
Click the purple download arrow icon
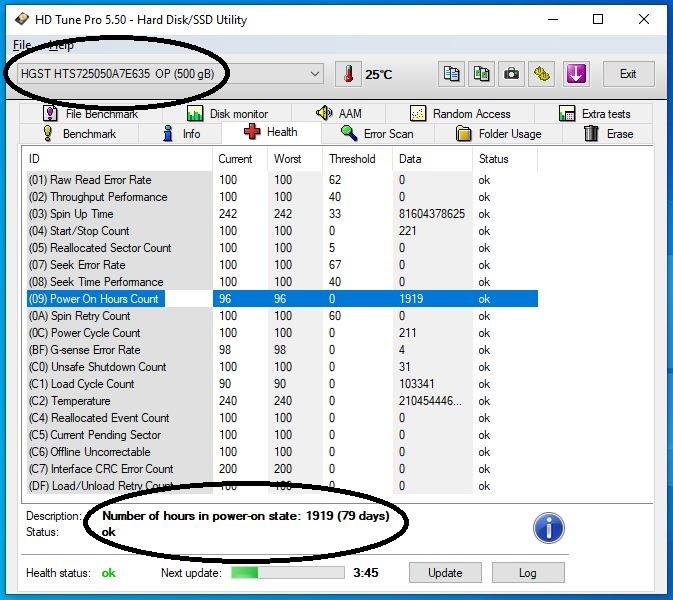[576, 74]
